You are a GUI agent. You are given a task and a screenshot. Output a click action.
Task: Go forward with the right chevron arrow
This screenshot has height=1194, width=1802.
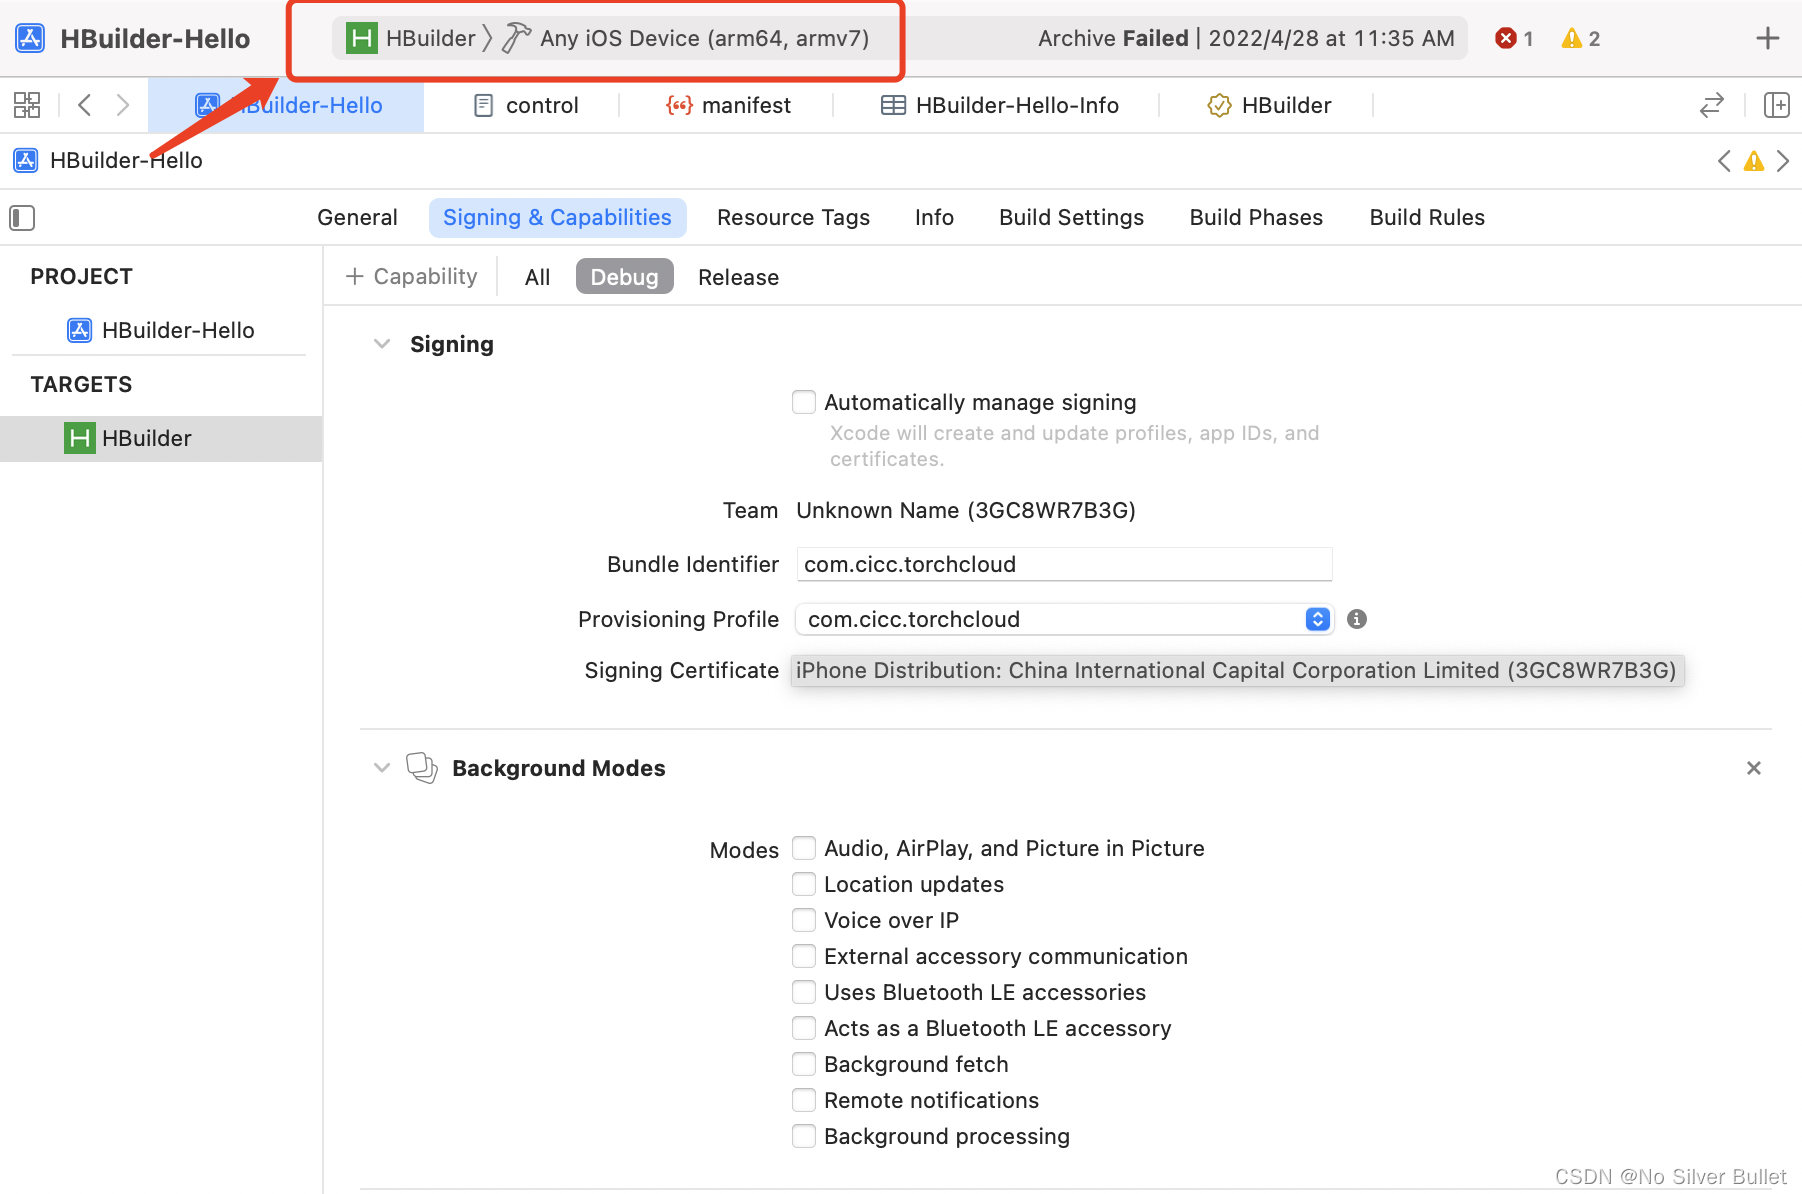(122, 105)
